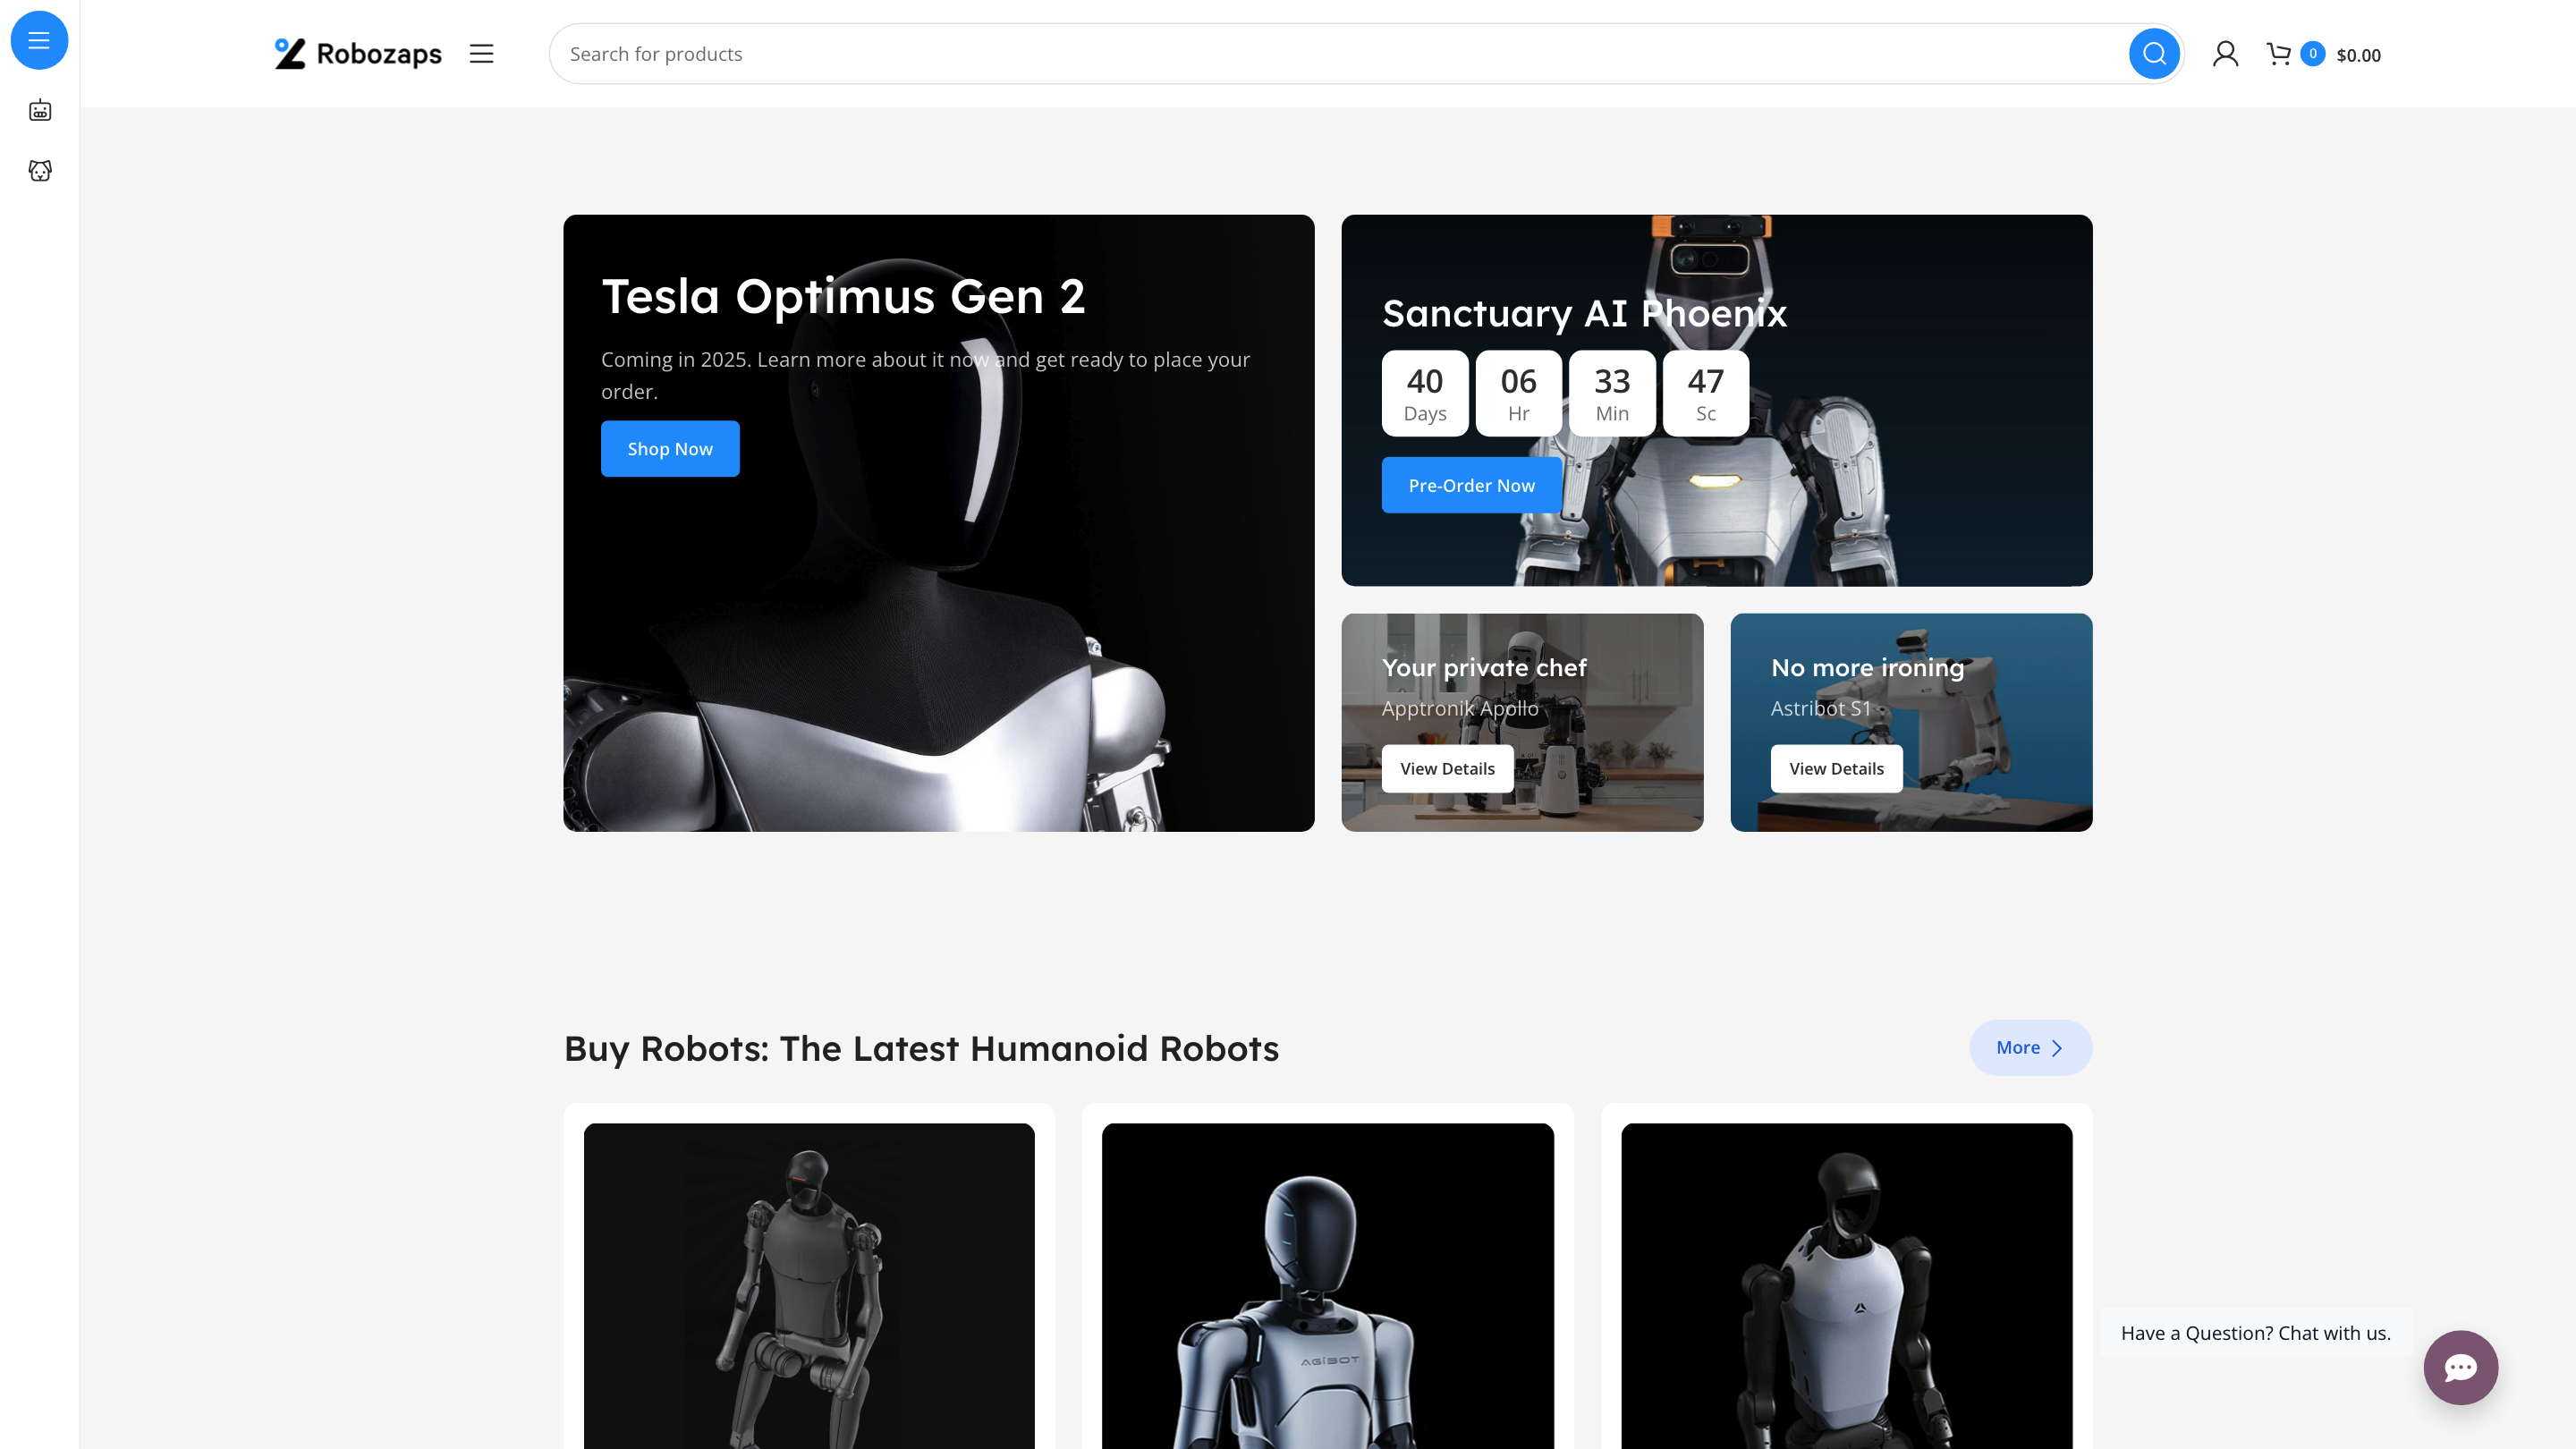
Task: Click the robot icon in sidebar
Action: pyautogui.click(x=40, y=110)
